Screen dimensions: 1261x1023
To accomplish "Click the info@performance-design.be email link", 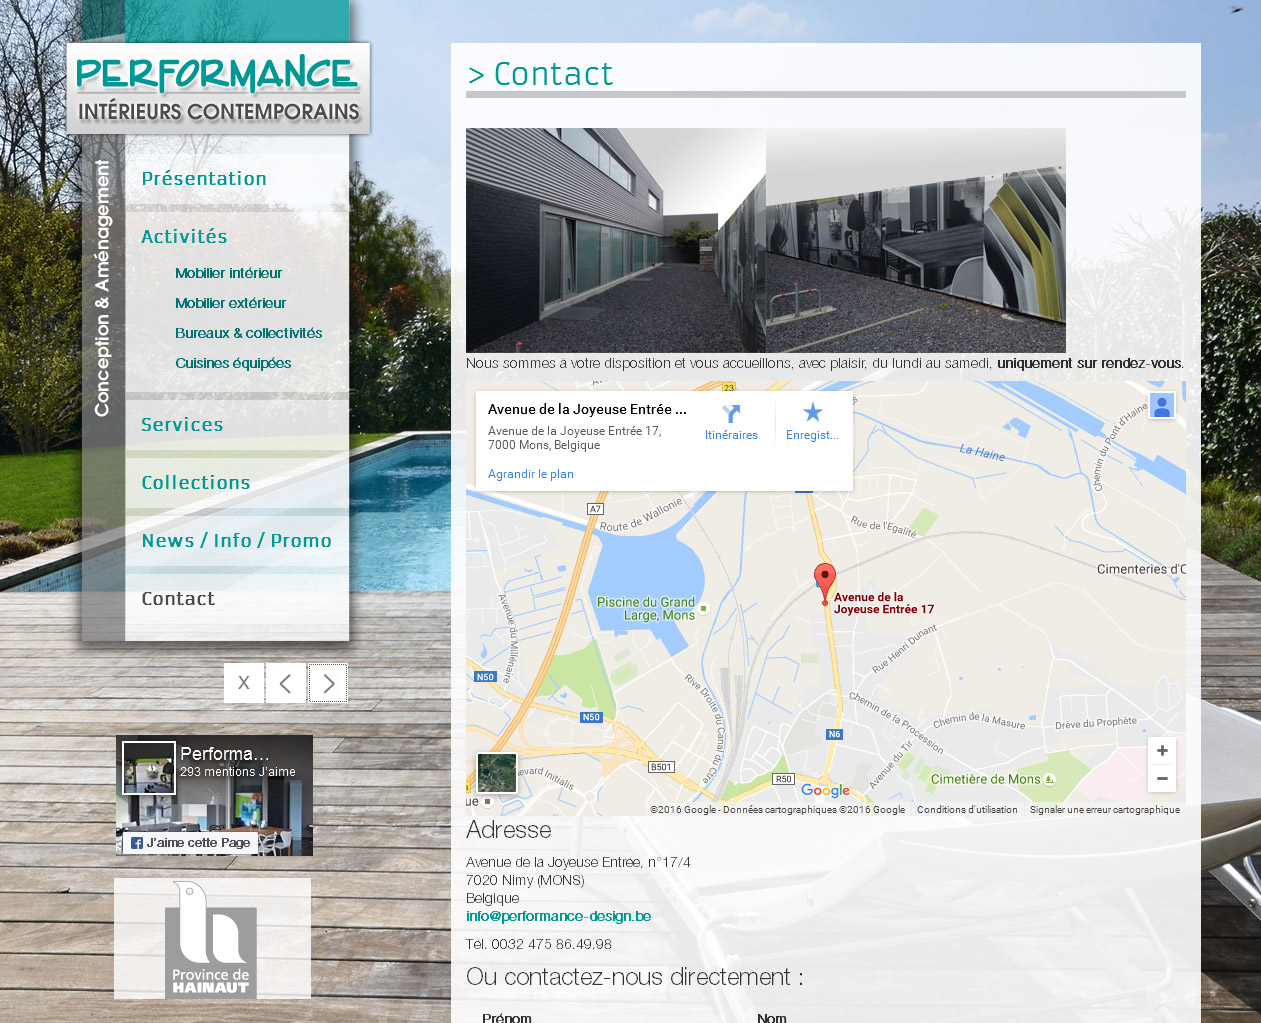I will (x=558, y=916).
